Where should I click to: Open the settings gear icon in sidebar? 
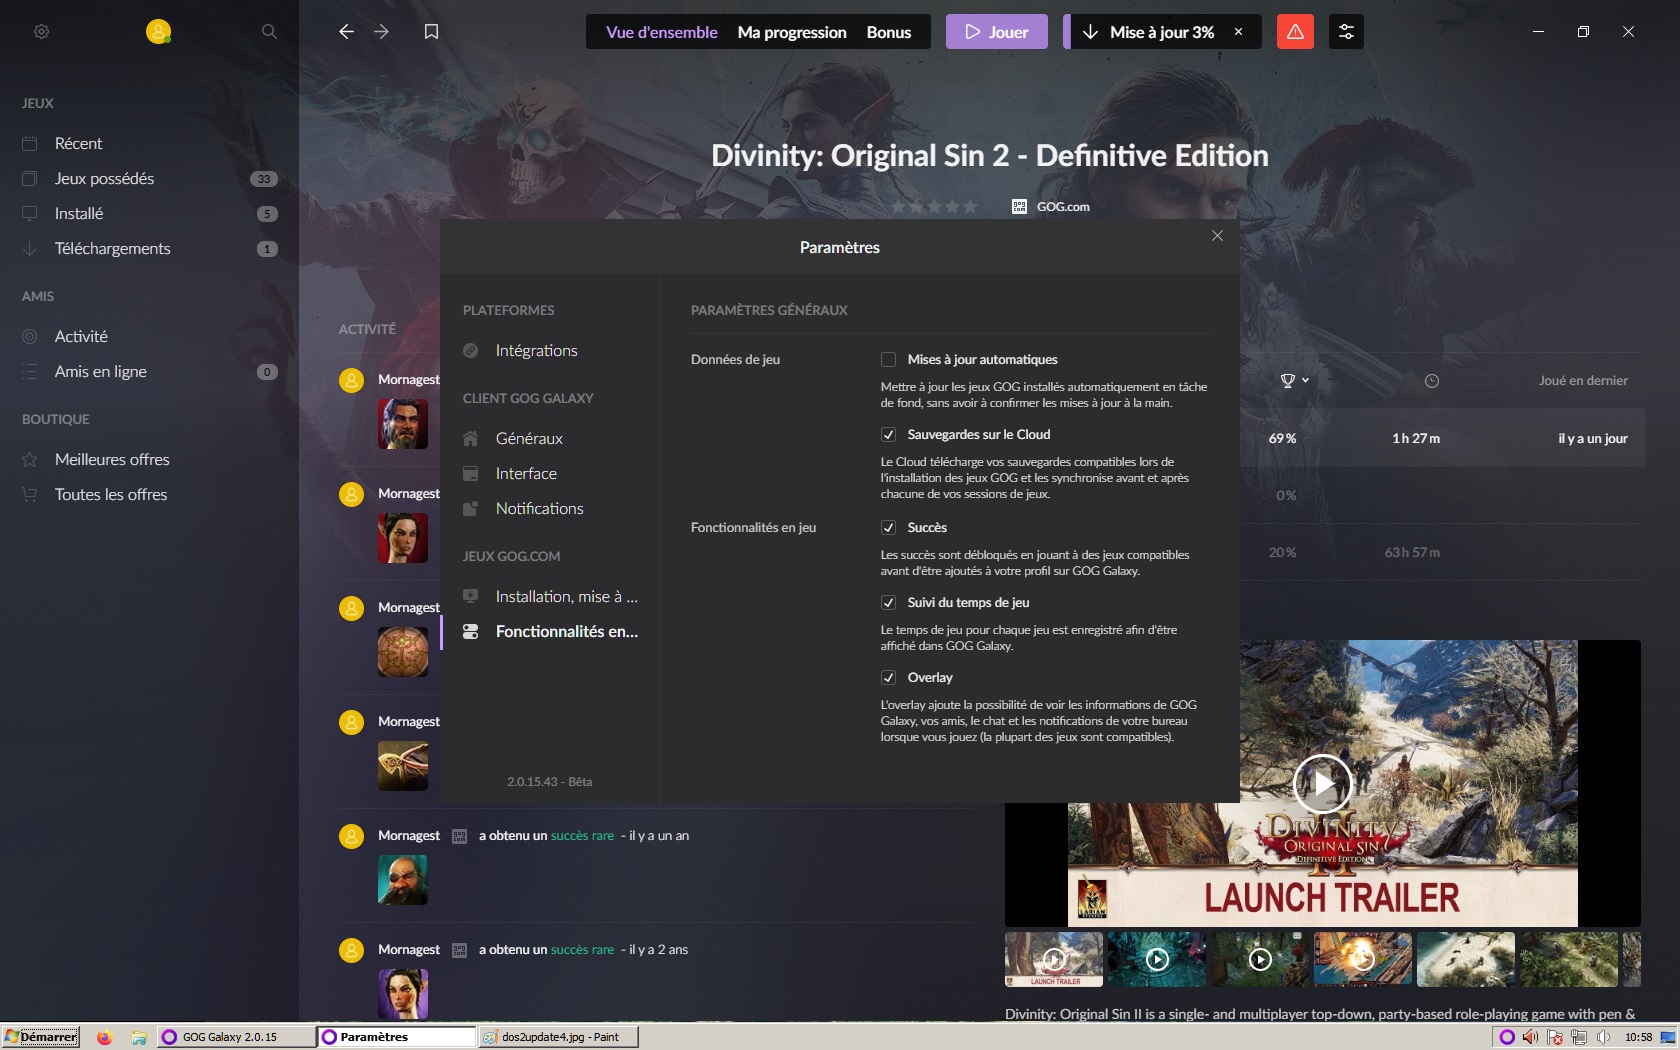[x=41, y=32]
